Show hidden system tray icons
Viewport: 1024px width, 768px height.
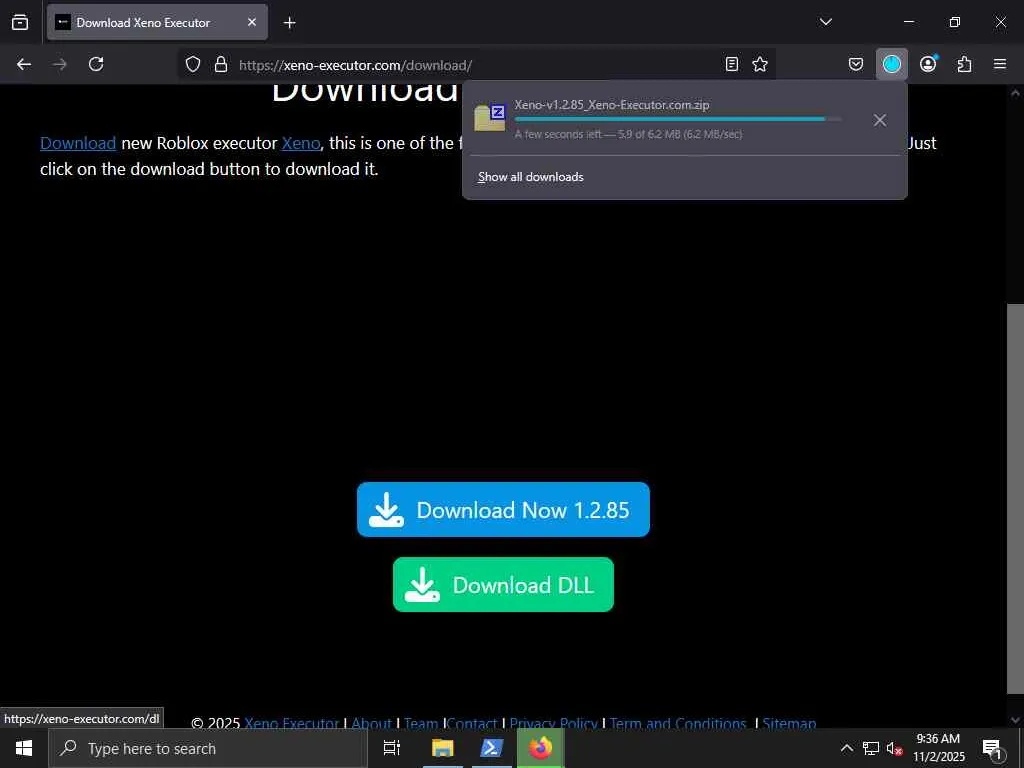(x=846, y=748)
